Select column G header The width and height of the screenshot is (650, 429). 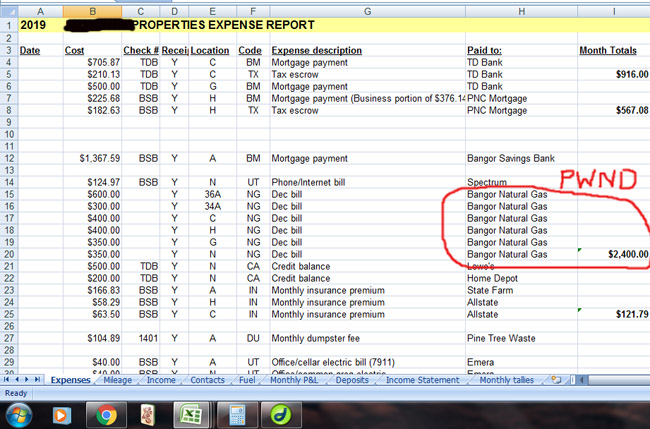[x=367, y=12]
